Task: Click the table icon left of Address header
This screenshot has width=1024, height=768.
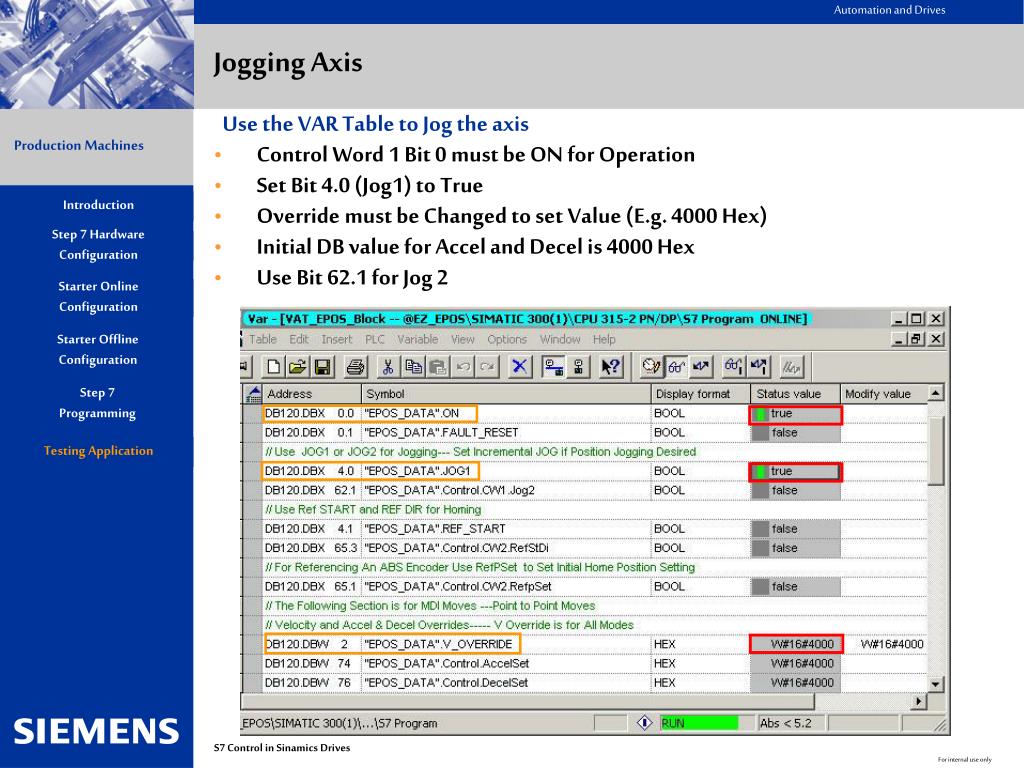Action: [253, 394]
